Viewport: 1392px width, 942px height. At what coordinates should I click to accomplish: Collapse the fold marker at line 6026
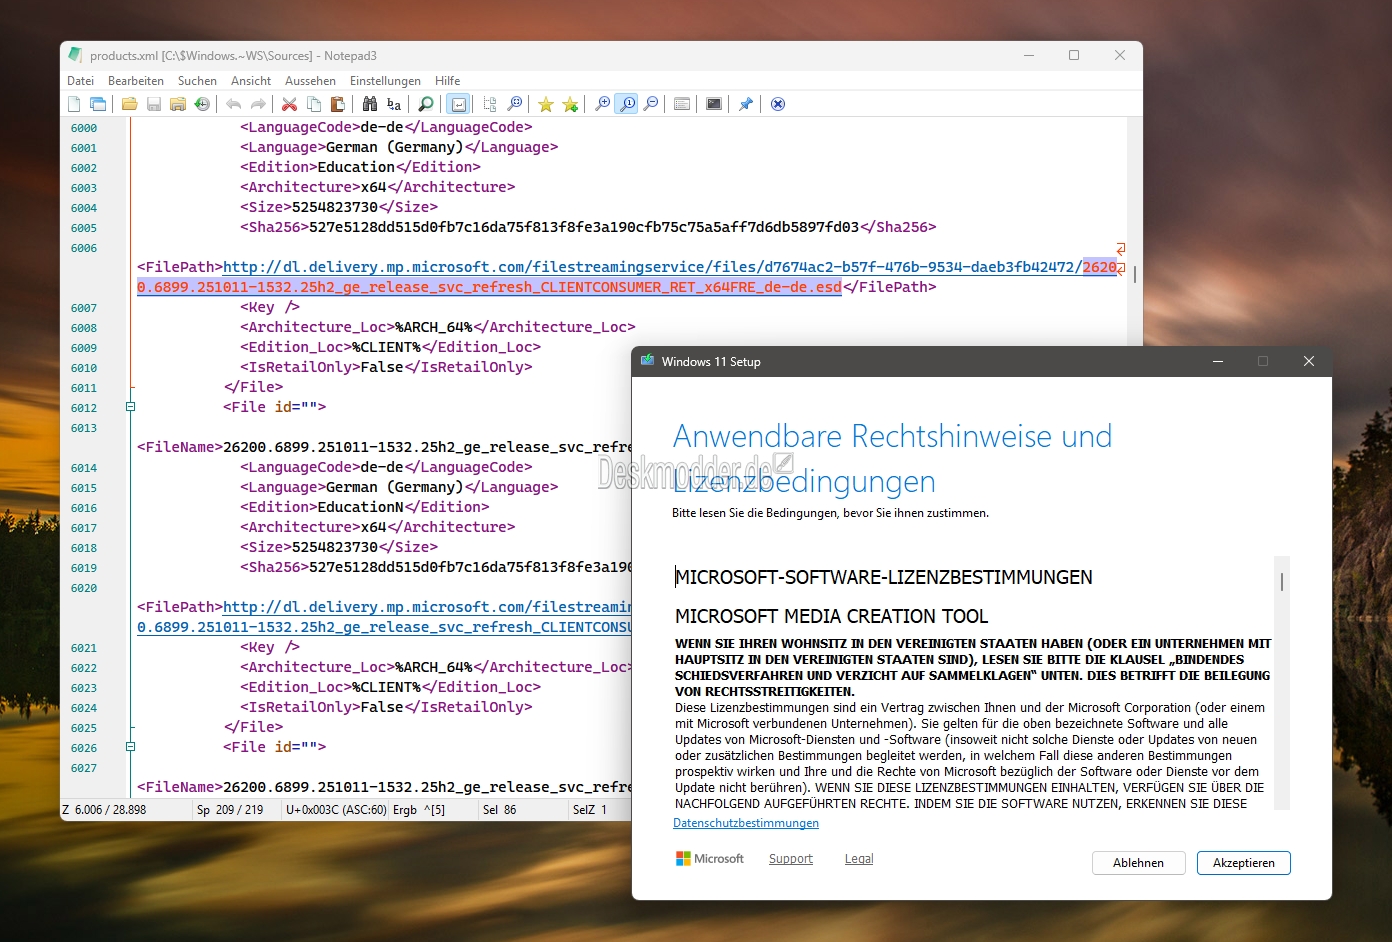[x=130, y=747]
